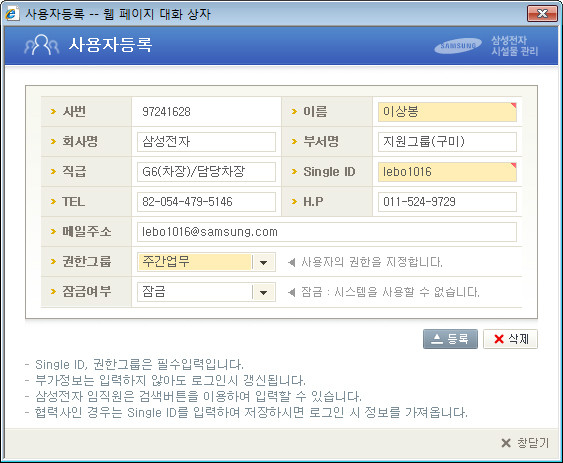Click the 사번 label

[x=74, y=111]
